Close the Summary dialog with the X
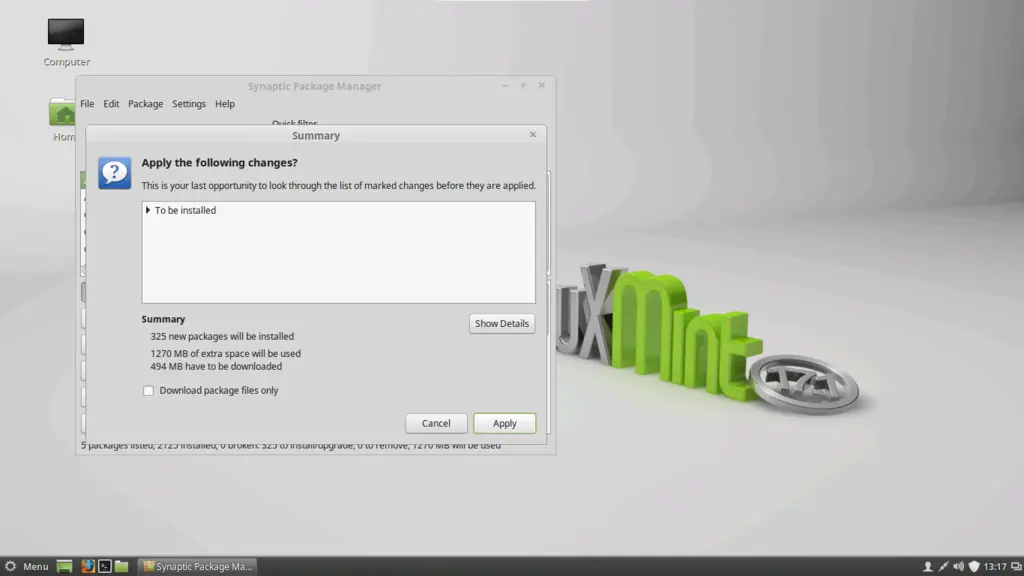The width and height of the screenshot is (1024, 576). pyautogui.click(x=533, y=135)
